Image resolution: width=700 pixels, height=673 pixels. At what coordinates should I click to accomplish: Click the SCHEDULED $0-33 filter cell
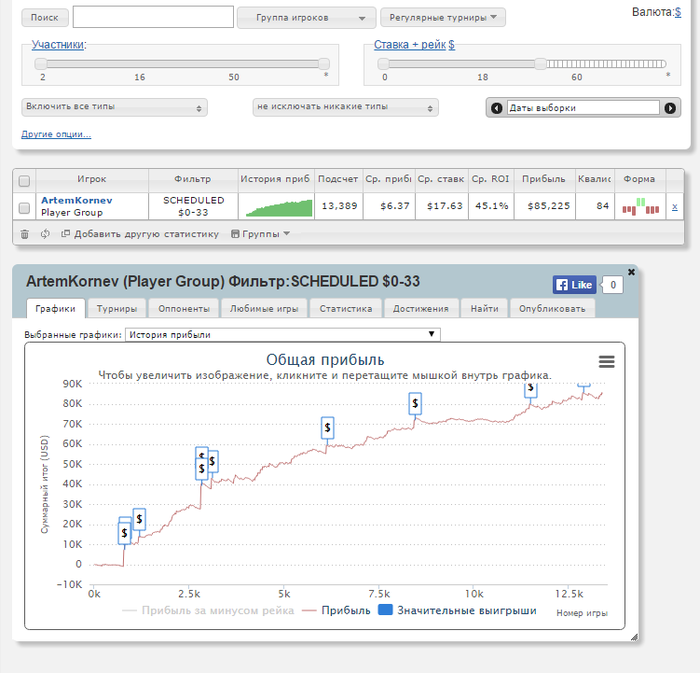click(x=193, y=206)
